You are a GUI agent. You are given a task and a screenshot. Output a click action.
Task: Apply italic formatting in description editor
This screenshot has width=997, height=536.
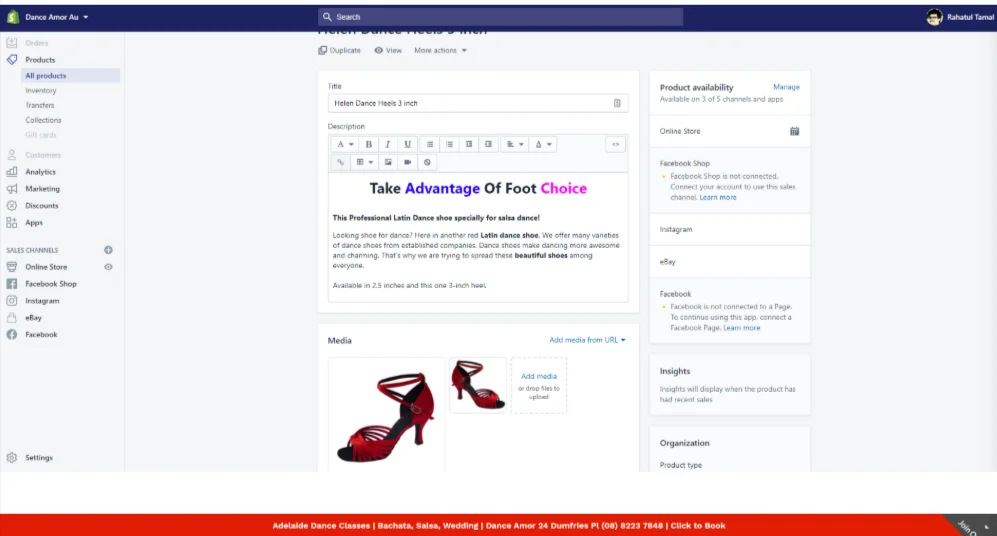[387, 144]
